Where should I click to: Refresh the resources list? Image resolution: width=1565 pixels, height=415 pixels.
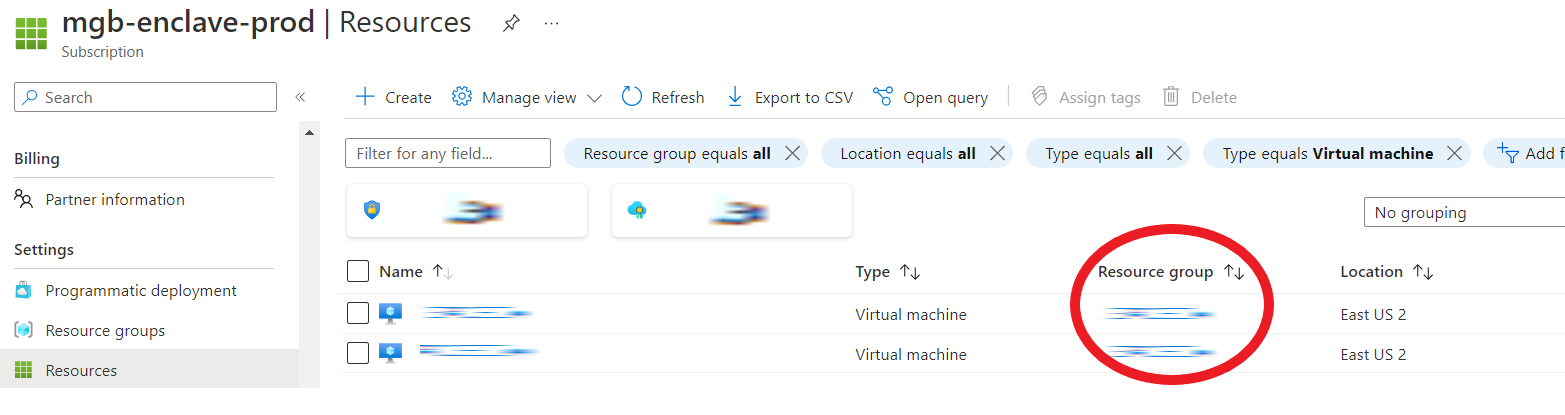[x=663, y=97]
